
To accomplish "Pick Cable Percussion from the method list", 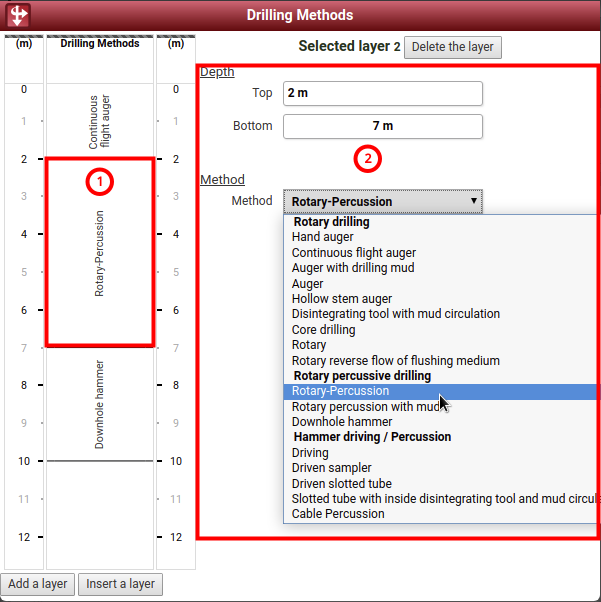I will tap(337, 514).
